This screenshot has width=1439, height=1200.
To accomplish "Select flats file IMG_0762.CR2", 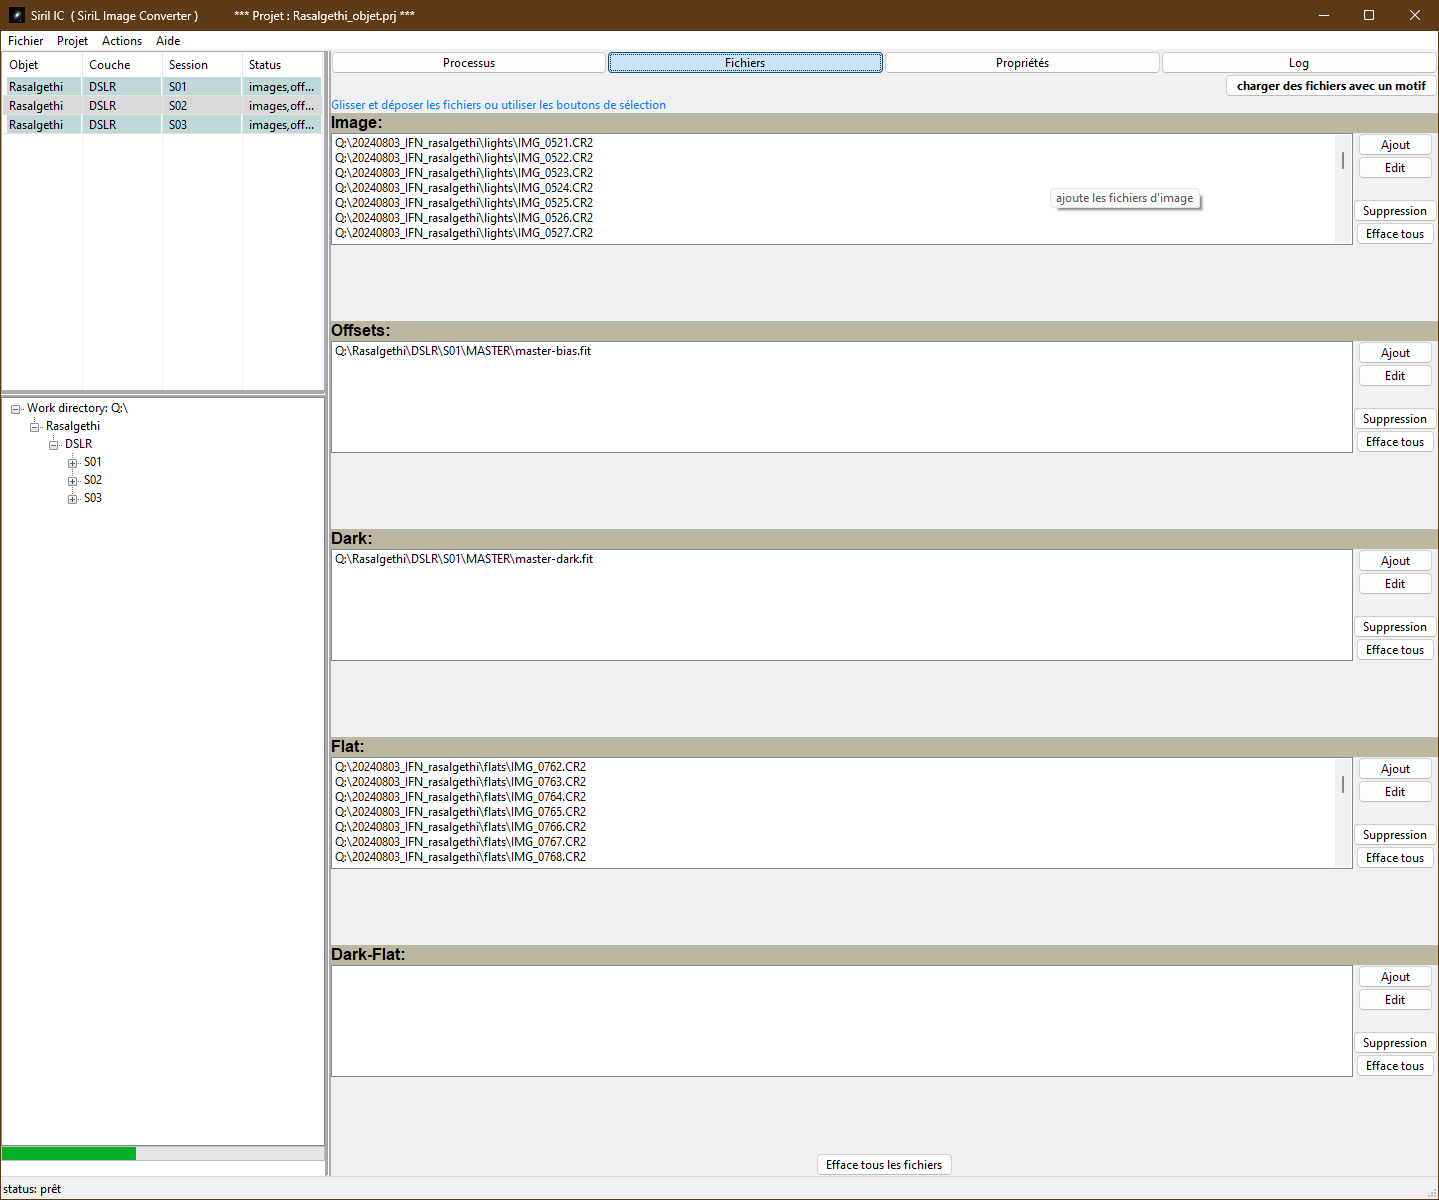I will click(460, 767).
